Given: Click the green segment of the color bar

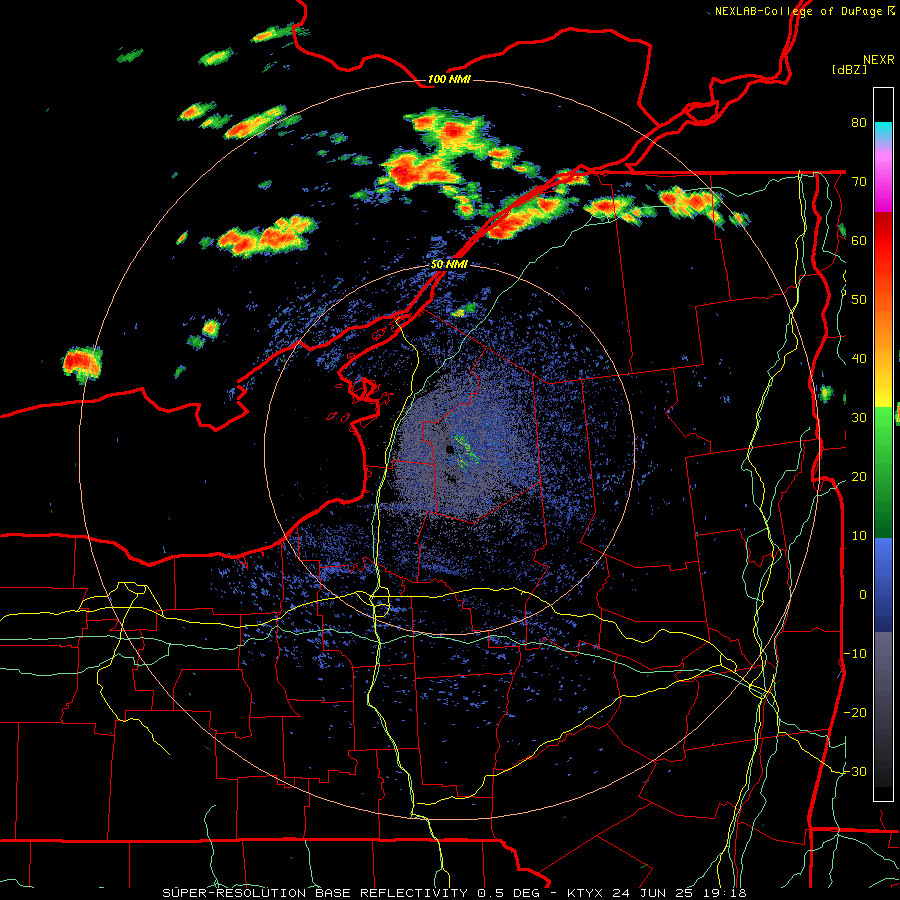Looking at the screenshot, I should [883, 472].
